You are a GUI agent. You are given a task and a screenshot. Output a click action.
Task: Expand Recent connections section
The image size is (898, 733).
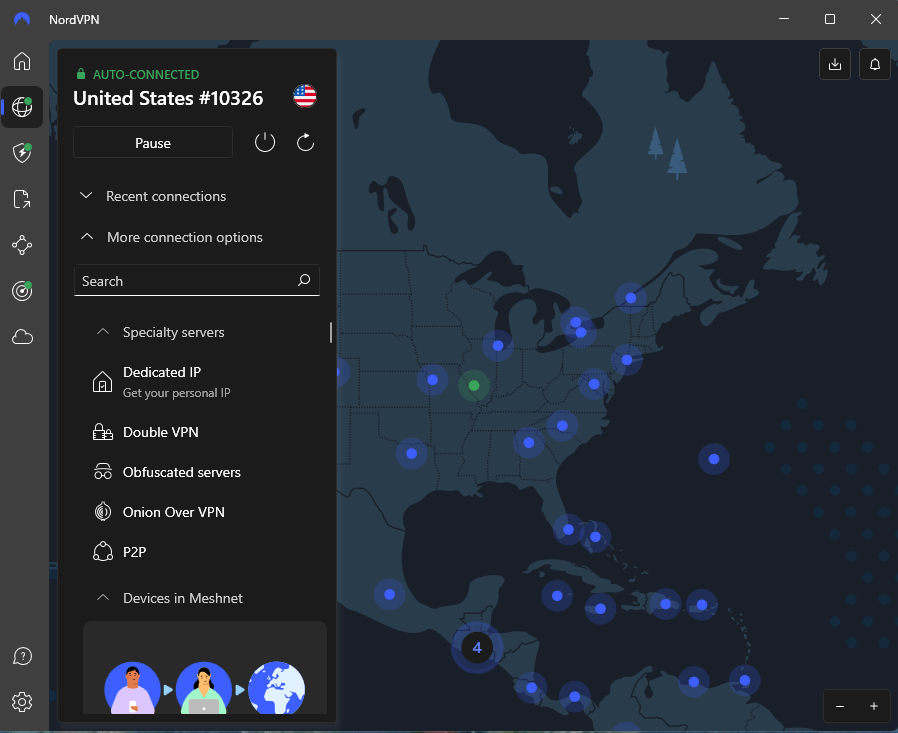166,196
